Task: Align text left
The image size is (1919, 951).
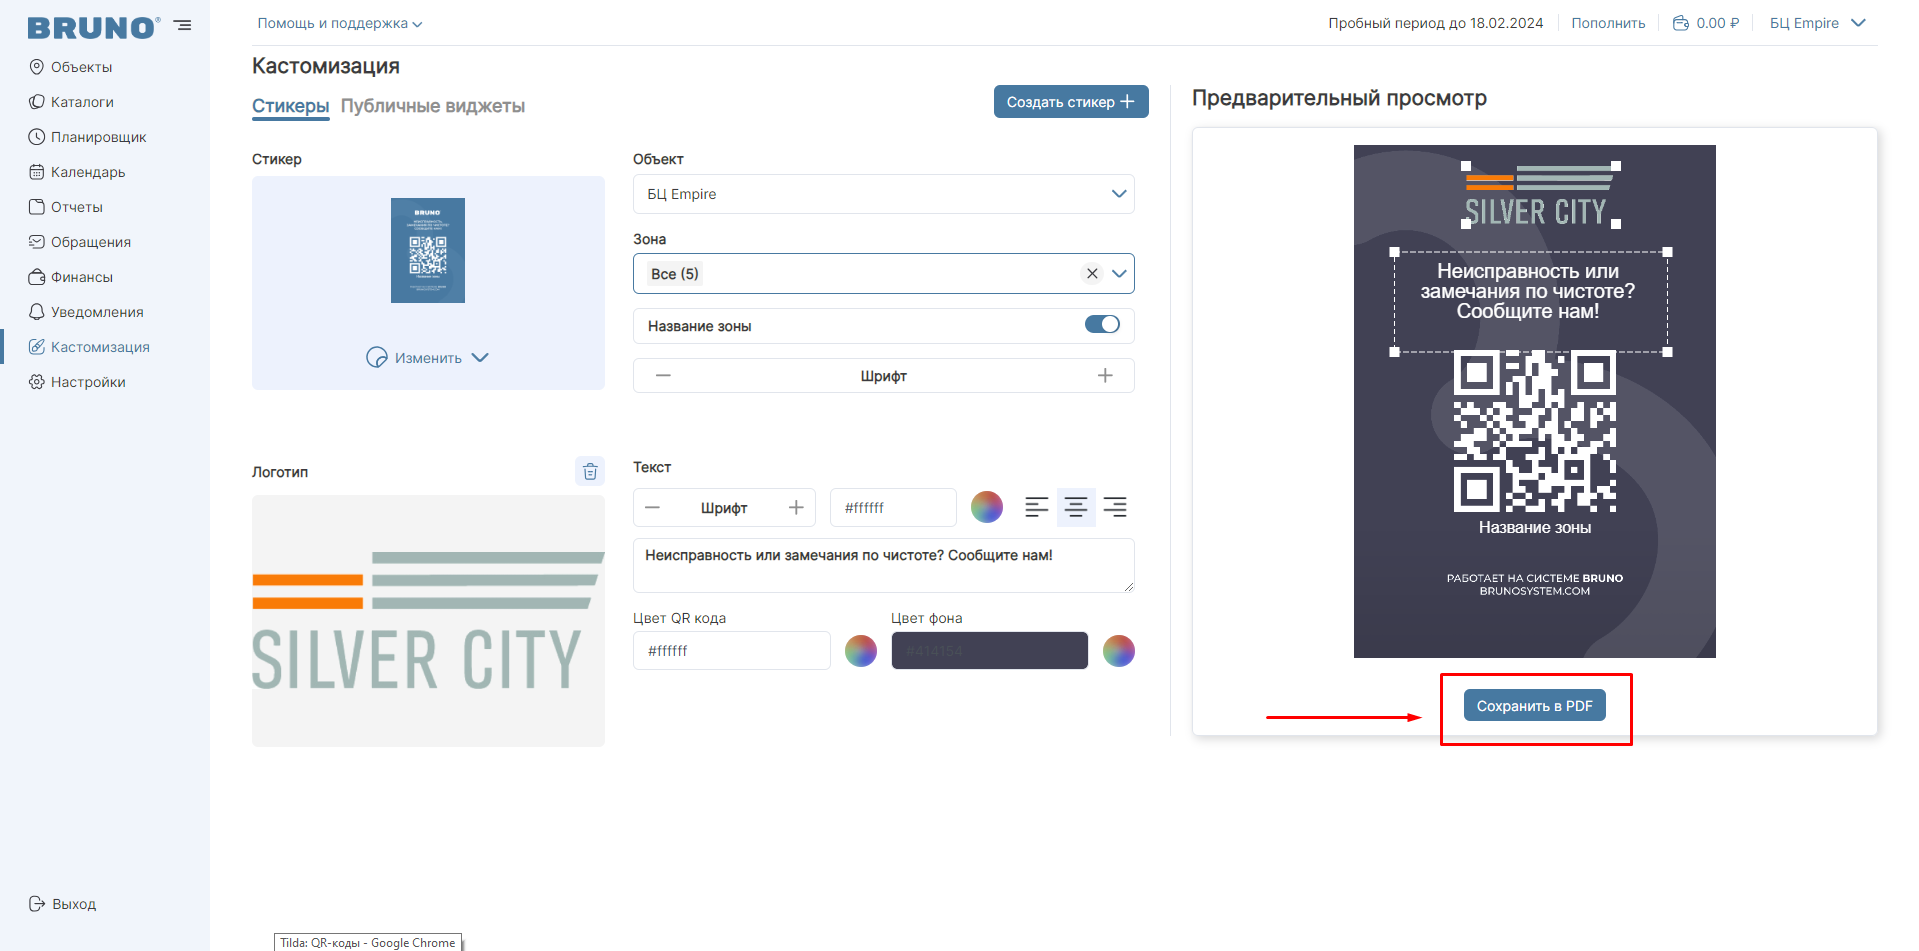Action: [1037, 507]
